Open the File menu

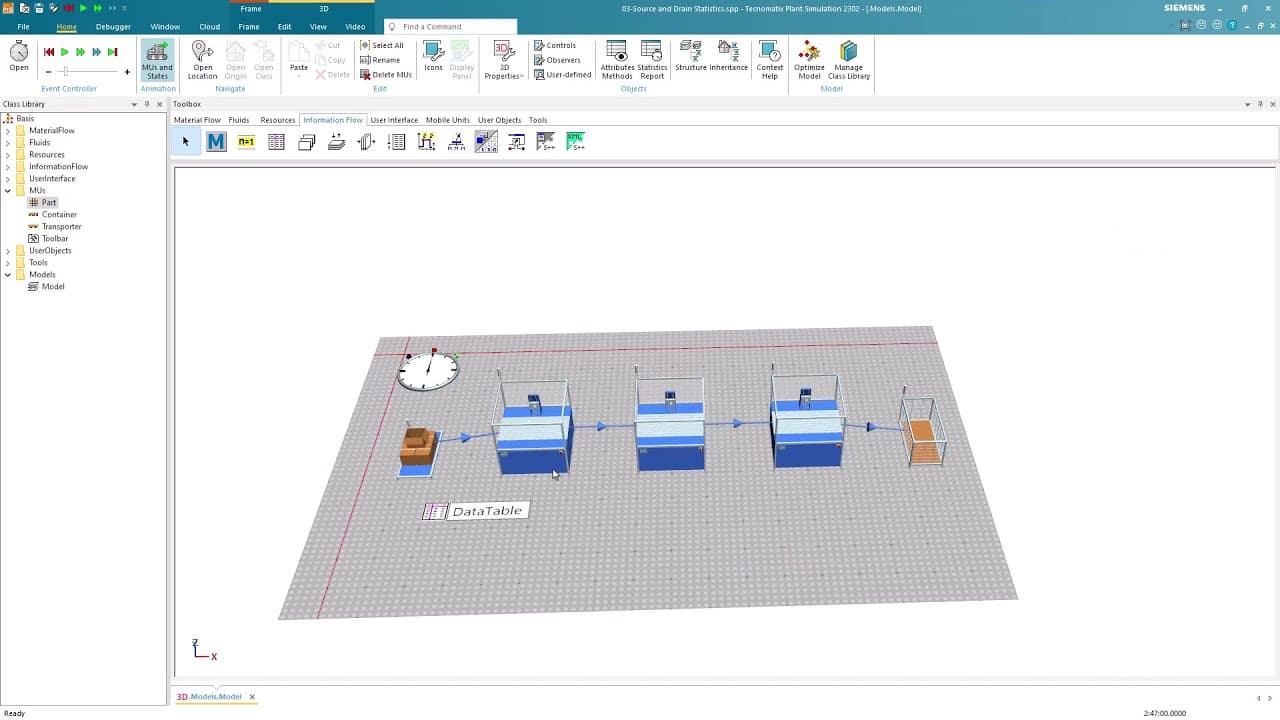23,27
